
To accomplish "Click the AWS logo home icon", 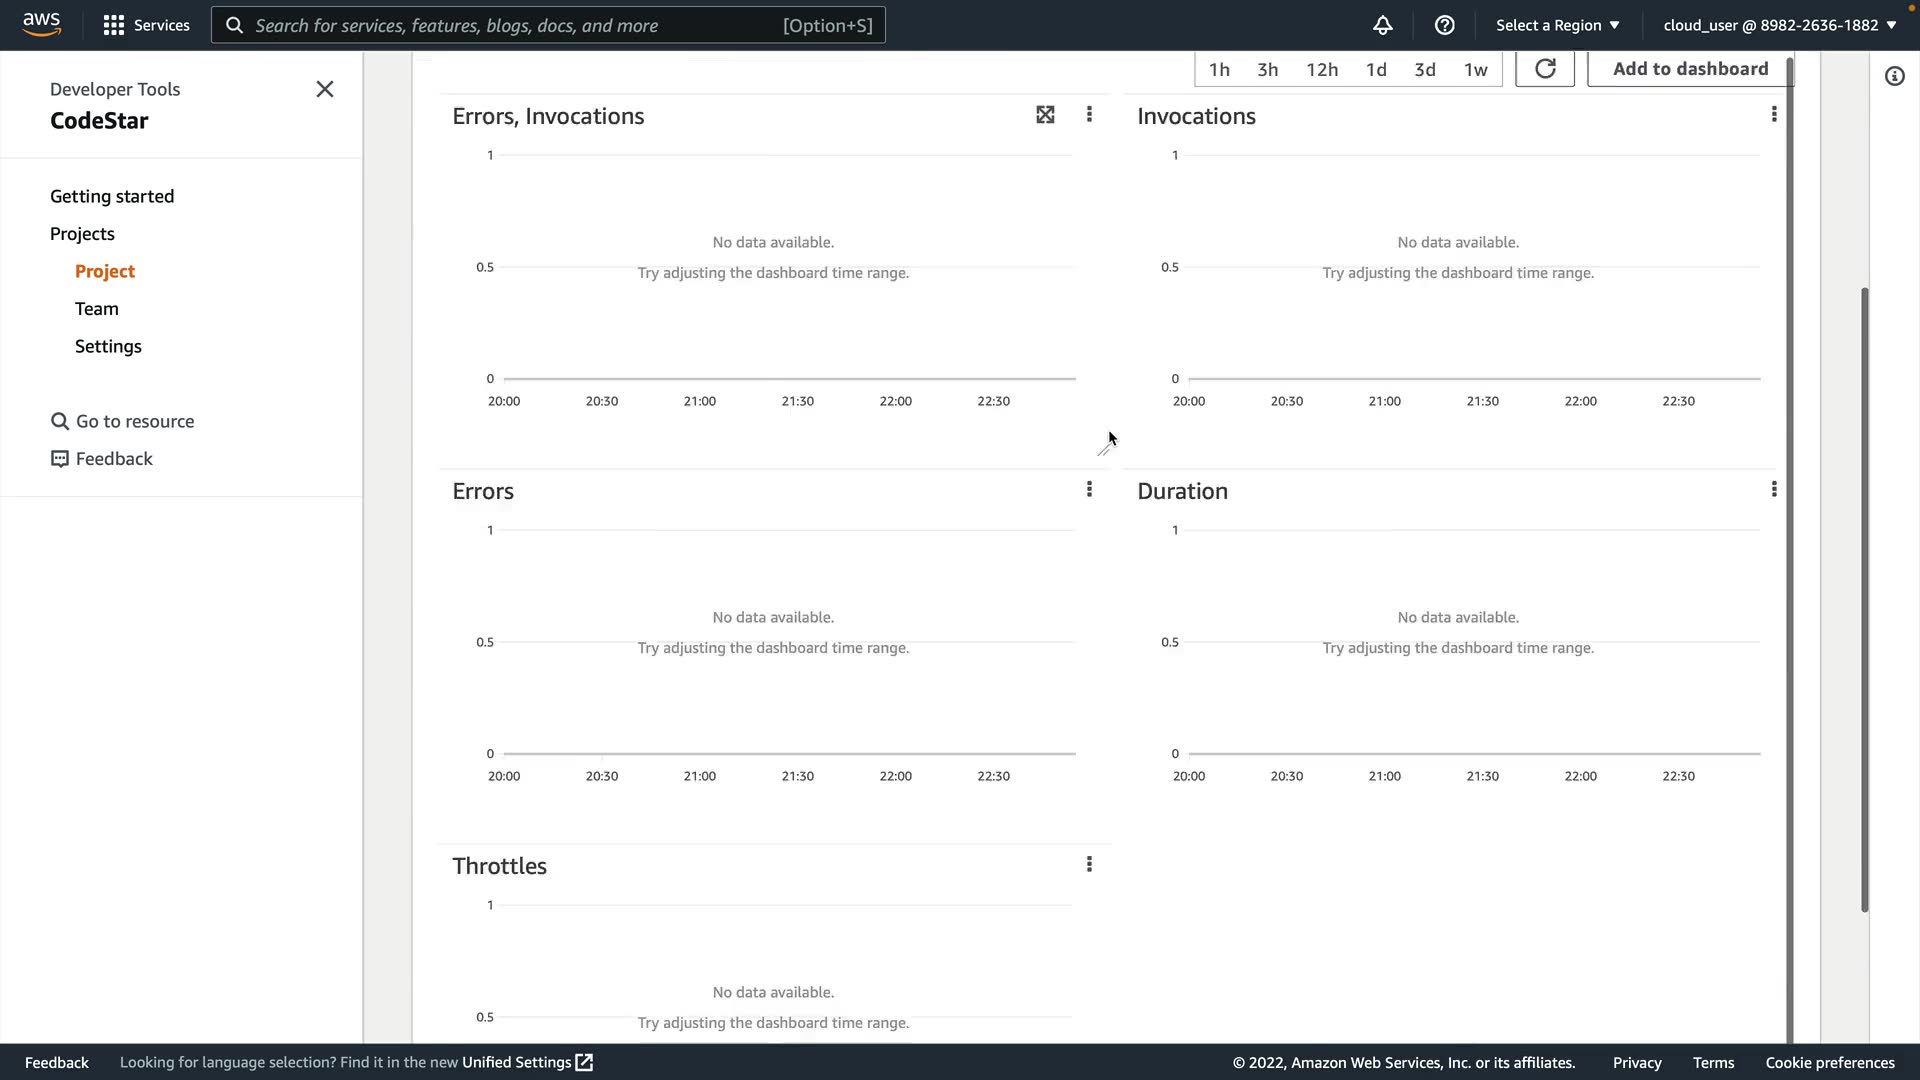I will click(41, 24).
